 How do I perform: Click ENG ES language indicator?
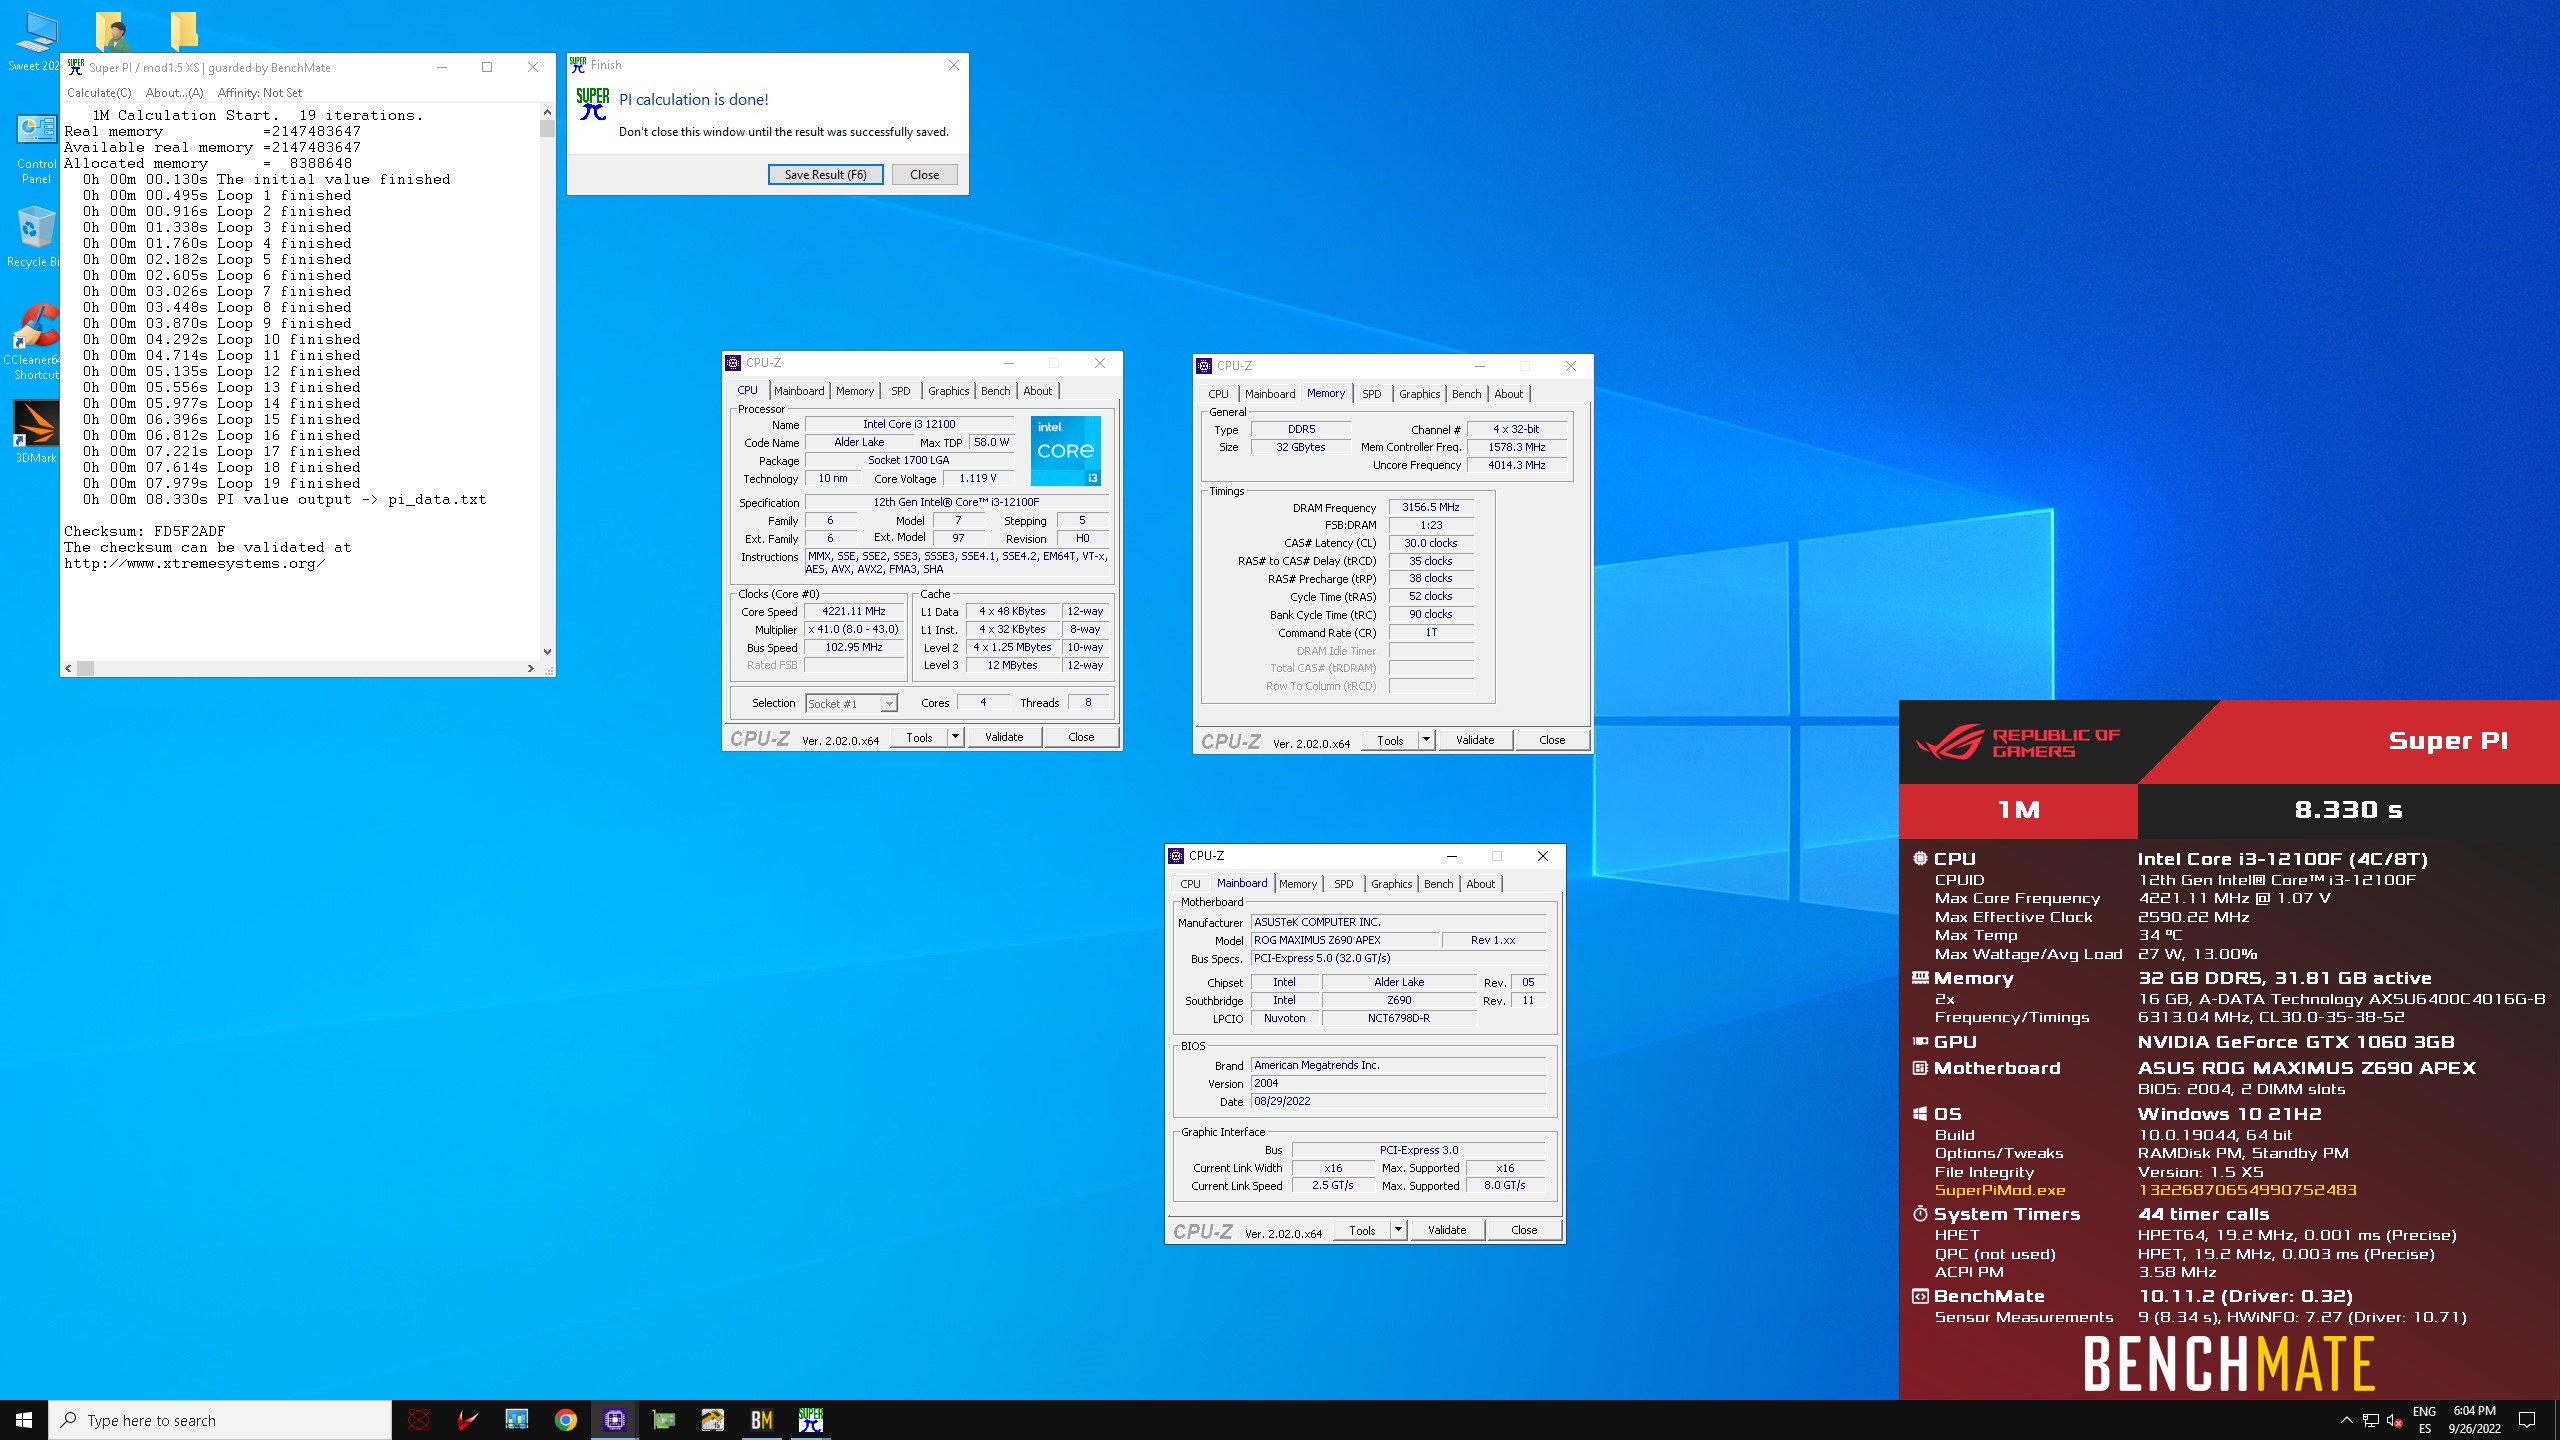(x=2424, y=1420)
